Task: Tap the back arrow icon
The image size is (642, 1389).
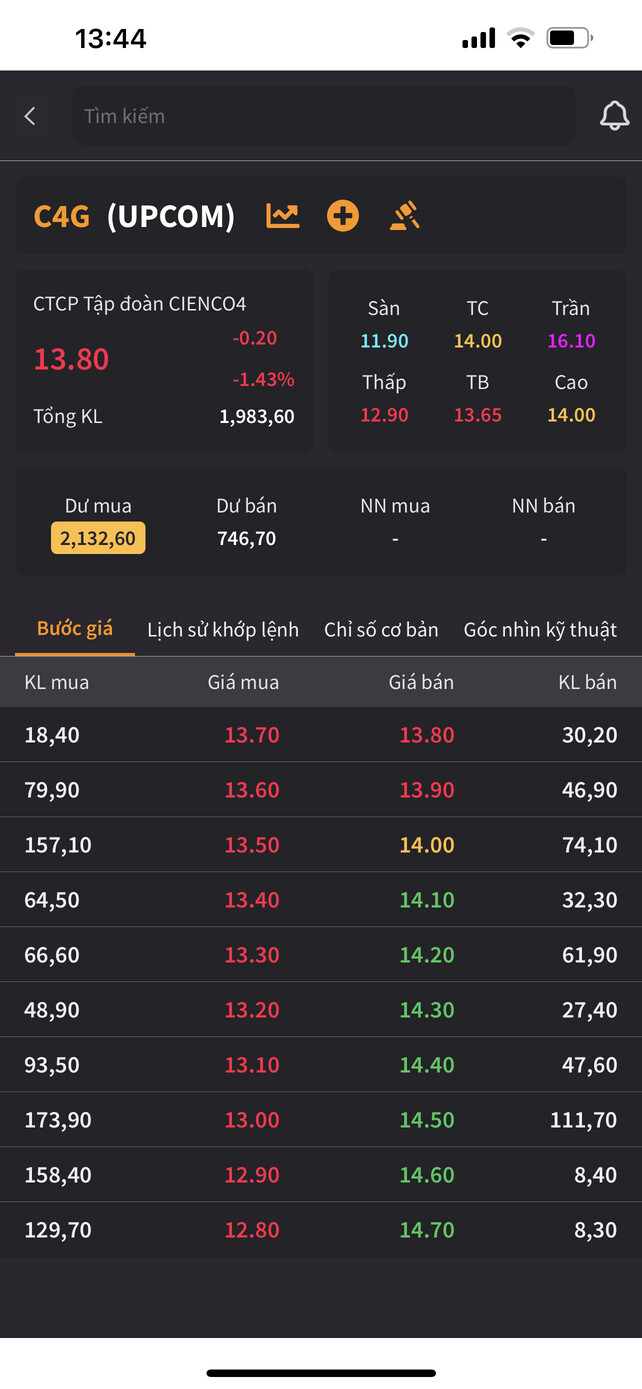Action: pos(30,116)
